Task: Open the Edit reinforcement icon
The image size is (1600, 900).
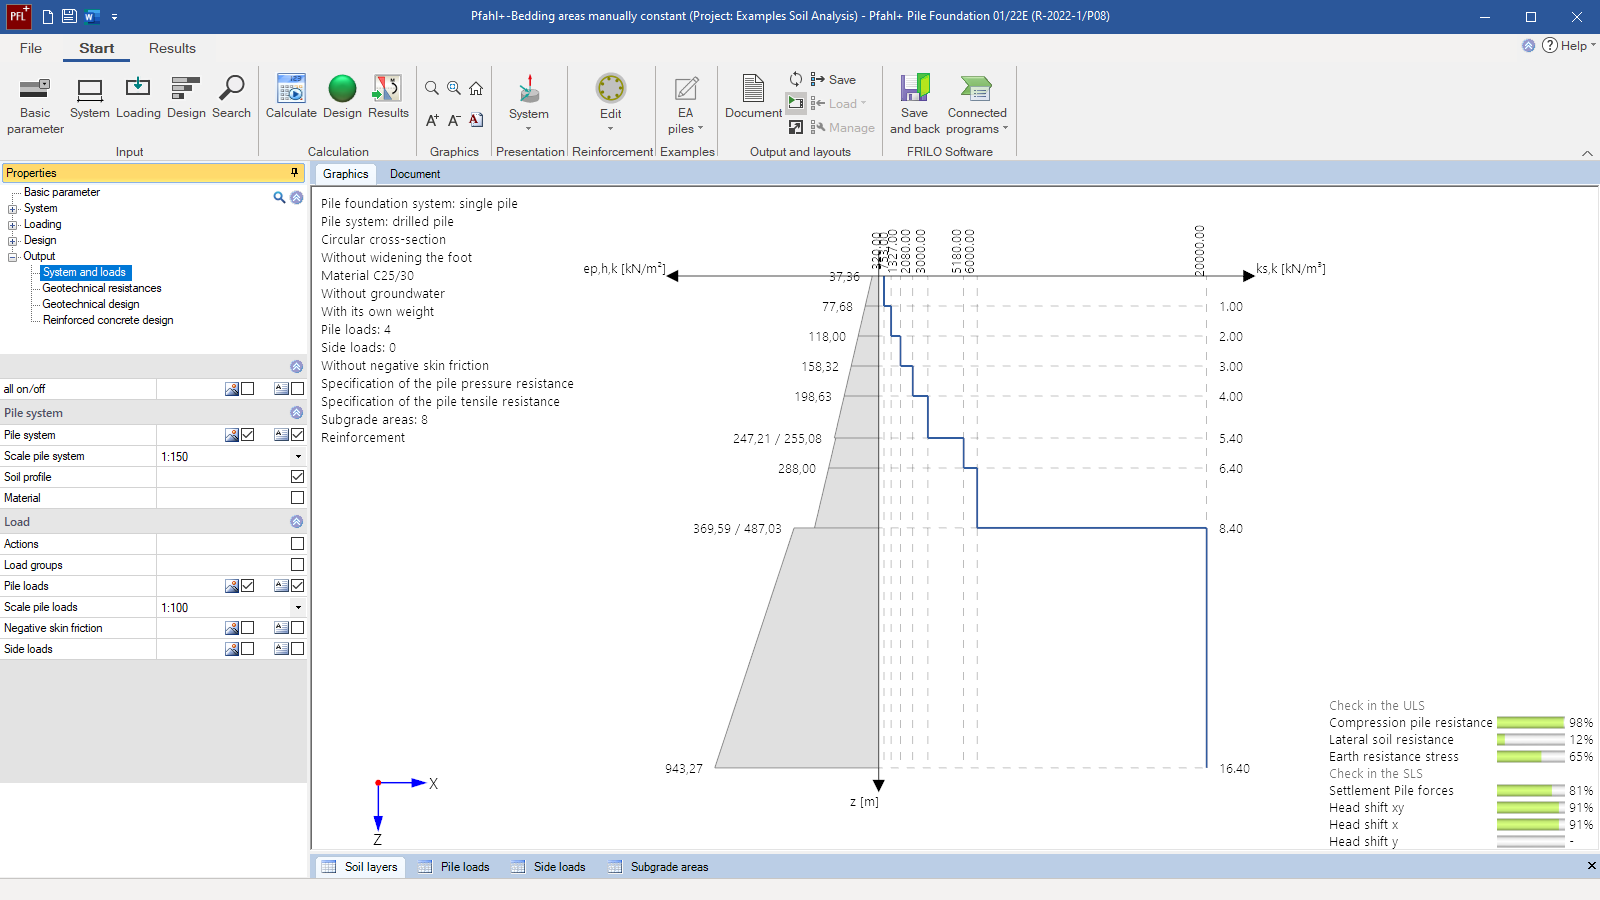Action: (x=611, y=101)
